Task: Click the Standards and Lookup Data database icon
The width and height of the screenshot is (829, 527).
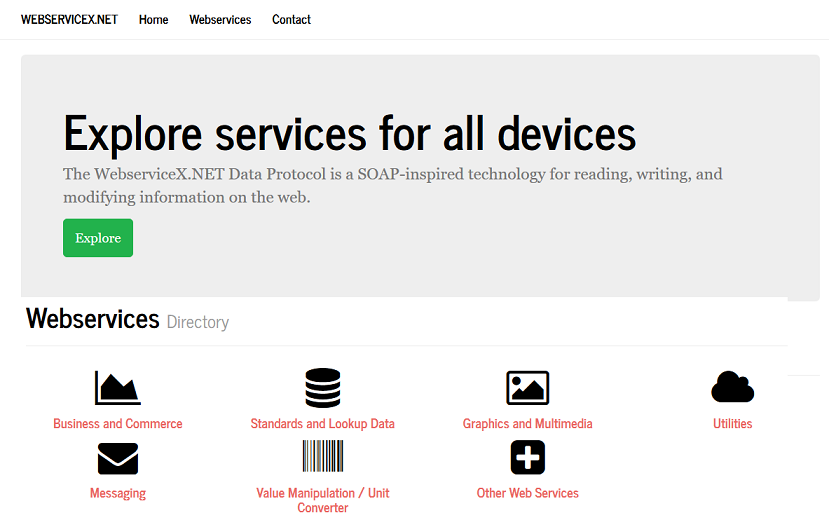Action: tap(323, 388)
